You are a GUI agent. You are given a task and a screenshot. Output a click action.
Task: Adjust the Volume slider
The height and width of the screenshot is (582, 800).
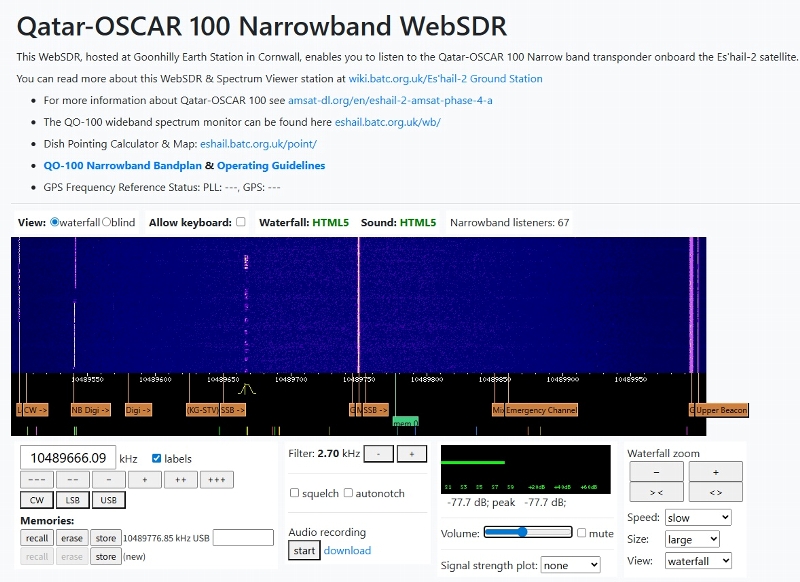coord(520,533)
